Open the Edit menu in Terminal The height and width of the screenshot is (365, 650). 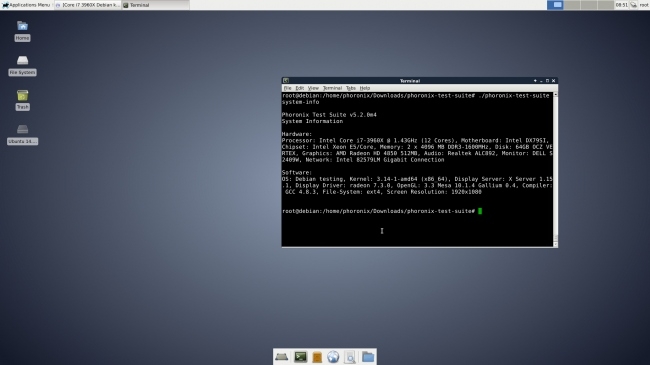(x=300, y=88)
